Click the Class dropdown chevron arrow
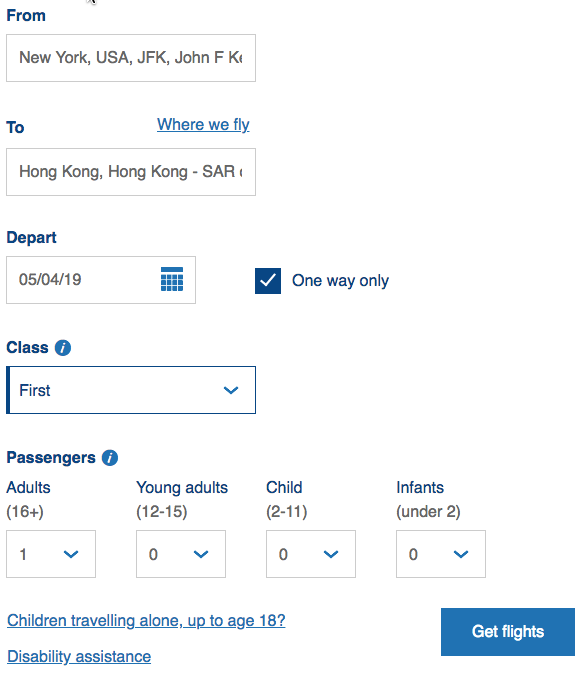Viewport: 580px width, 679px height. (x=231, y=390)
